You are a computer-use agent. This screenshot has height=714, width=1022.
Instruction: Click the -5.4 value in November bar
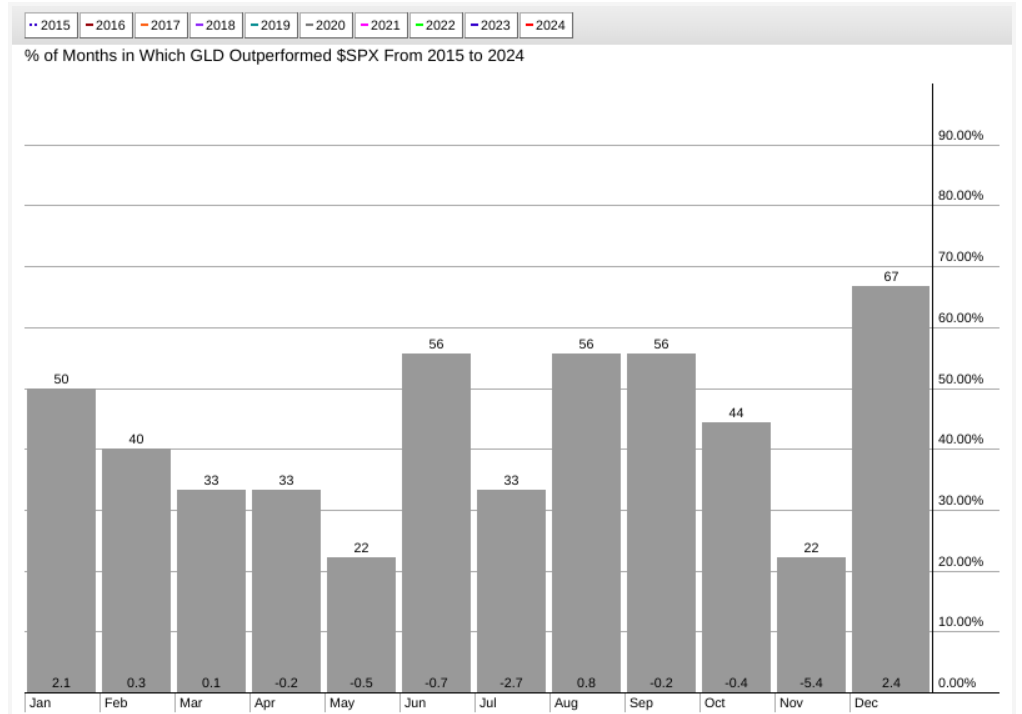[x=811, y=683]
